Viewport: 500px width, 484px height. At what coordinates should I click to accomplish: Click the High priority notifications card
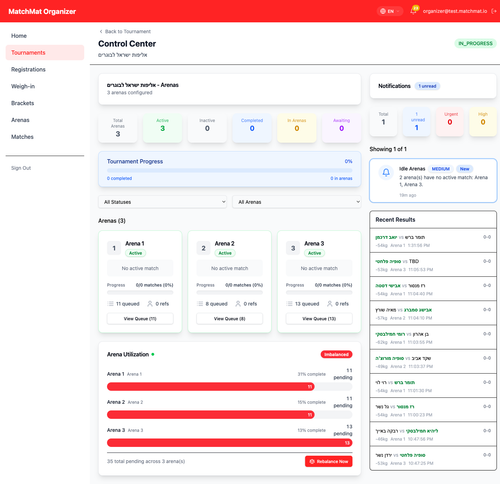[483, 122]
